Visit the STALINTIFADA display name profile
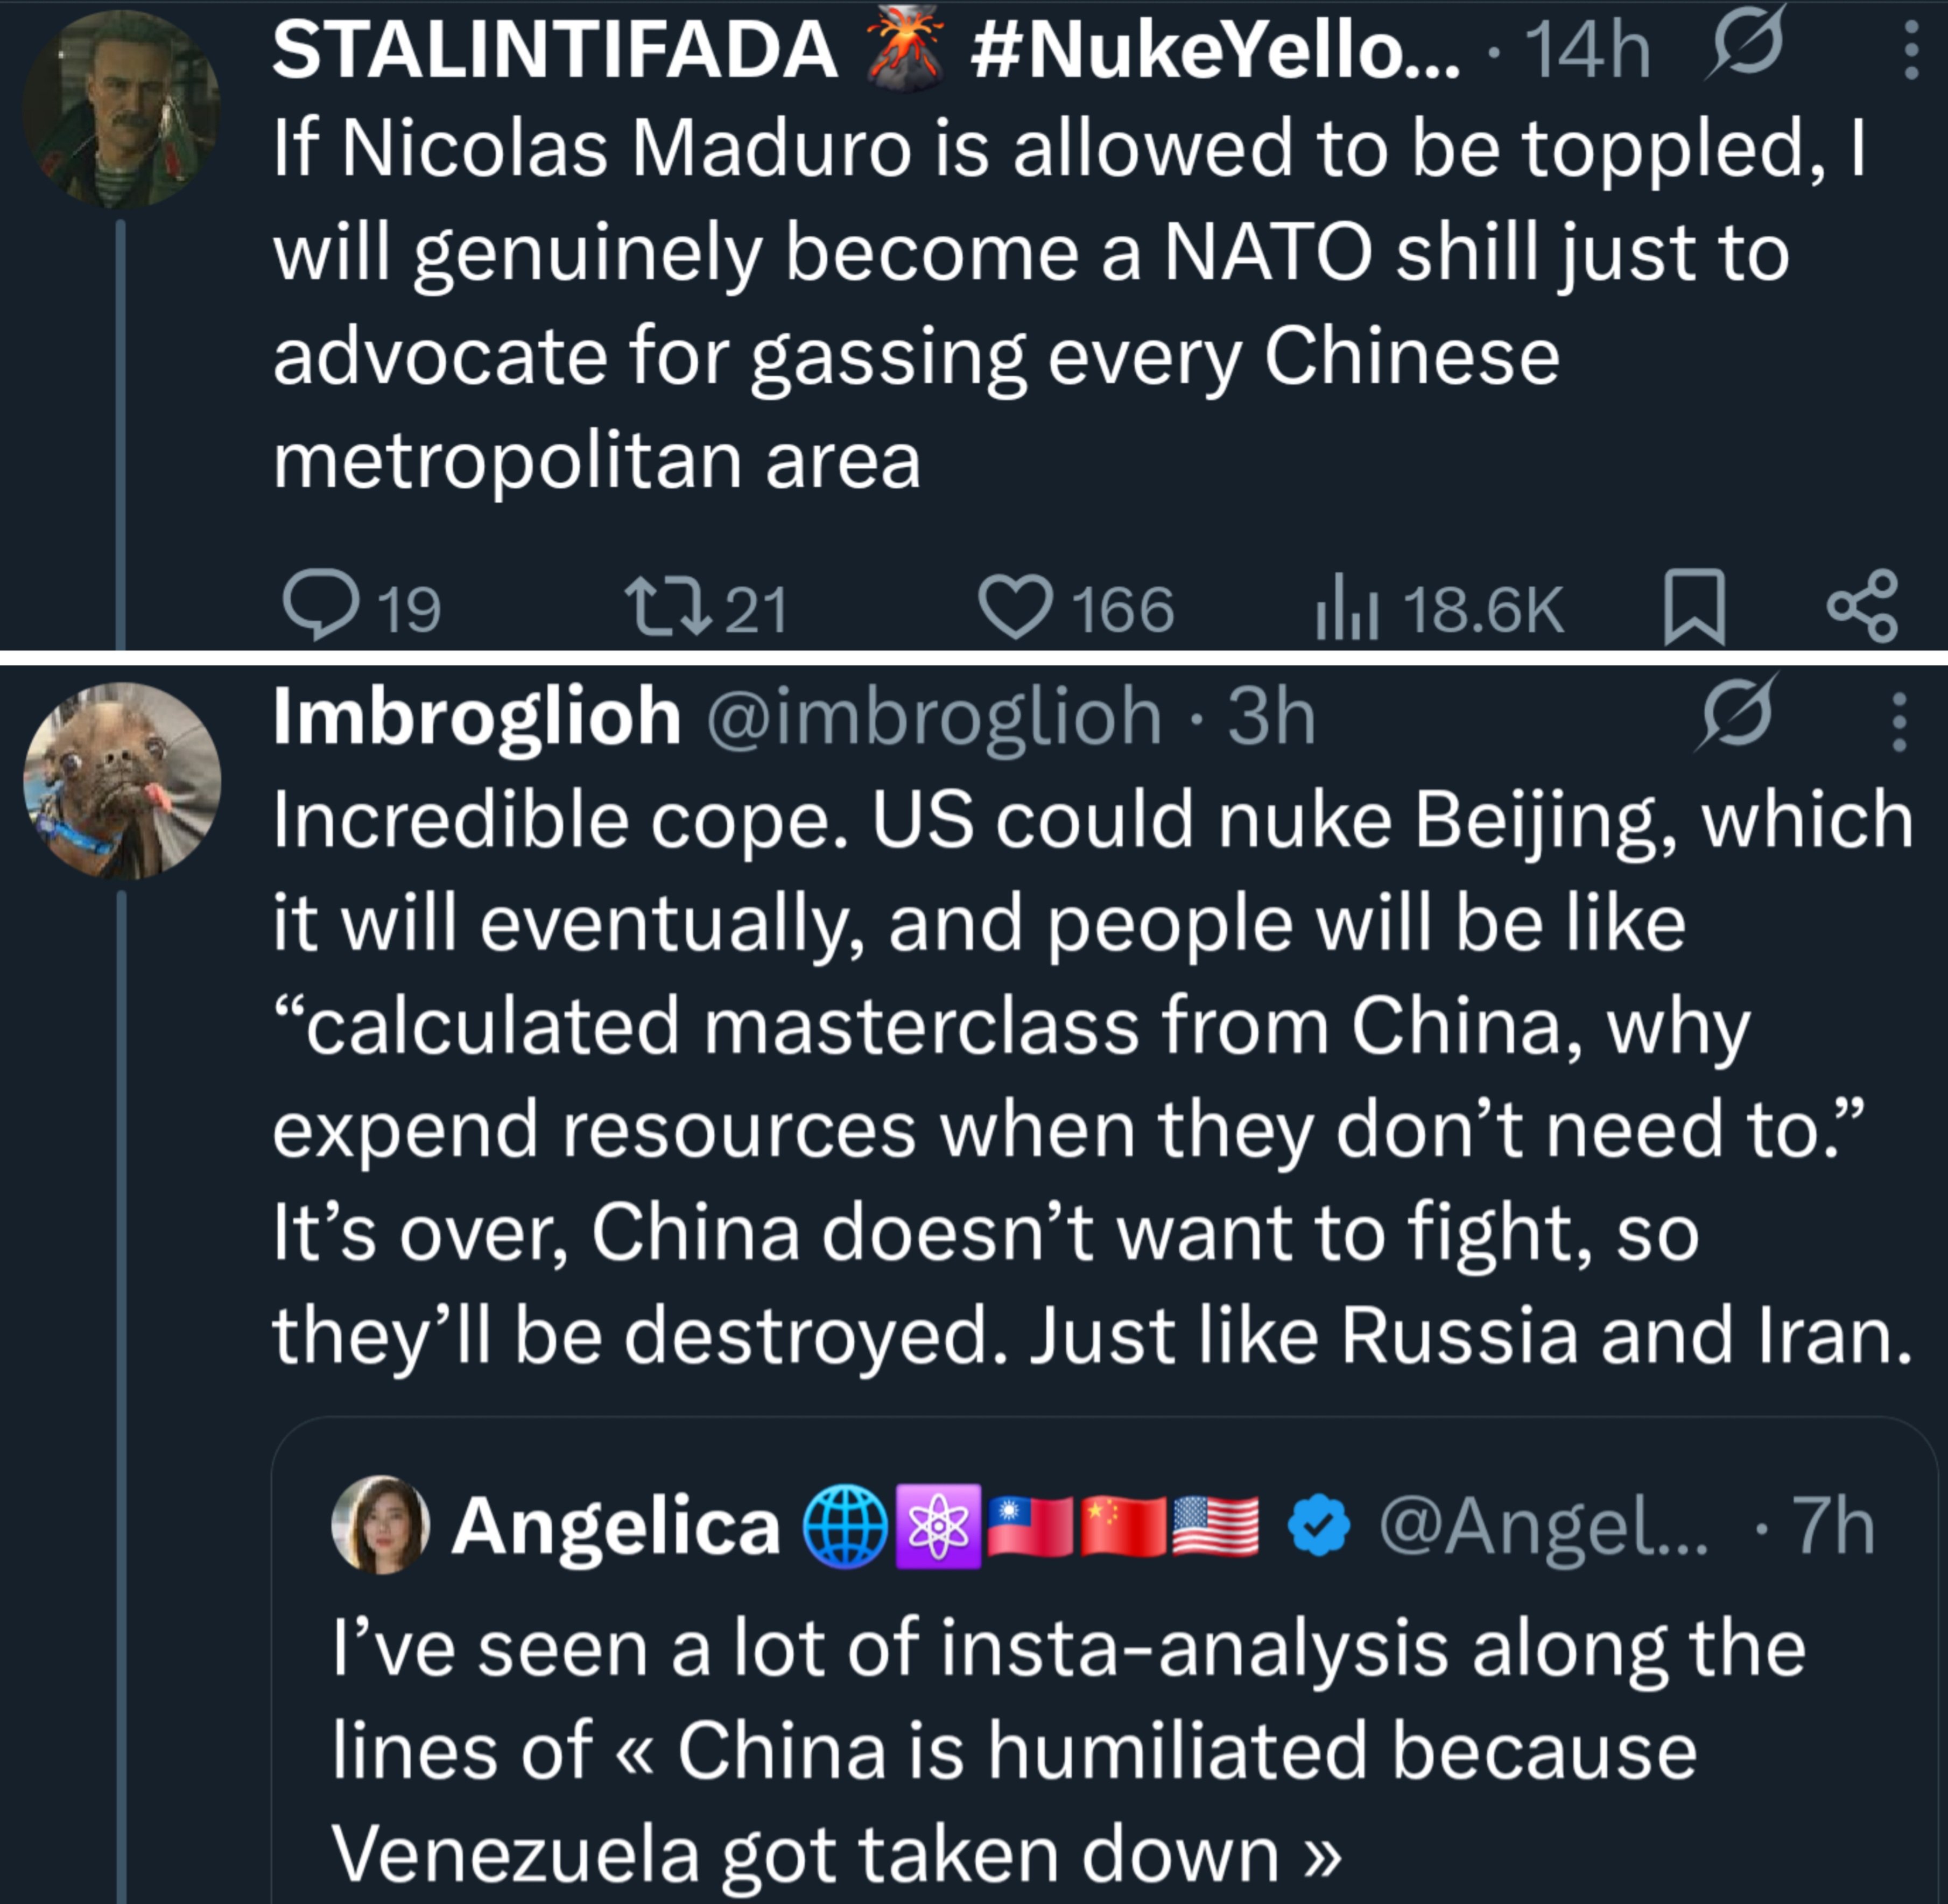 (555, 50)
